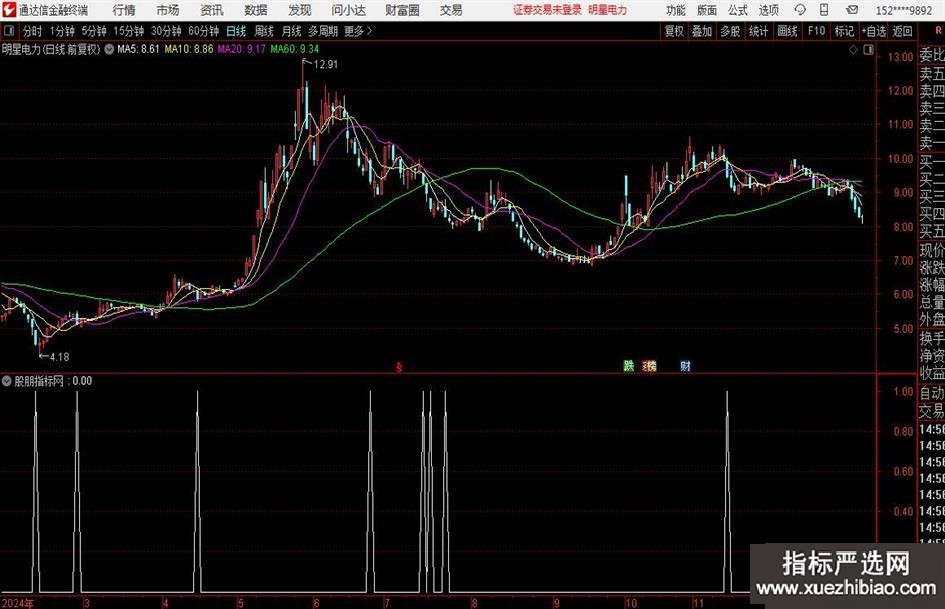The image size is (945, 609).
Task: Open the 交易 menu
Action: [451, 10]
